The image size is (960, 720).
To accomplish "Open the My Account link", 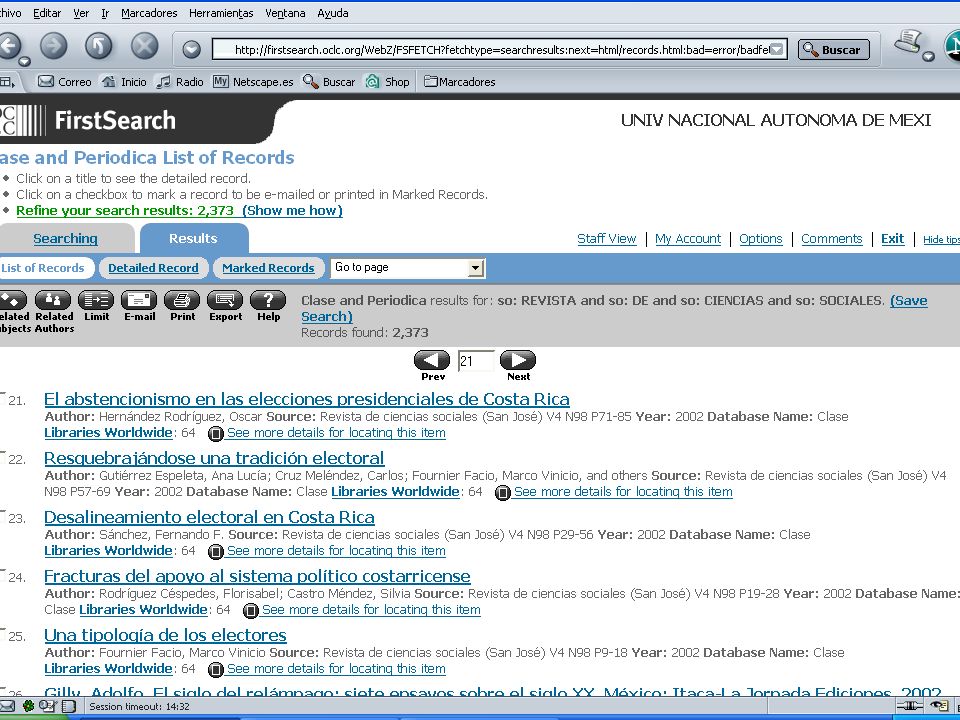I will pyautogui.click(x=688, y=238).
